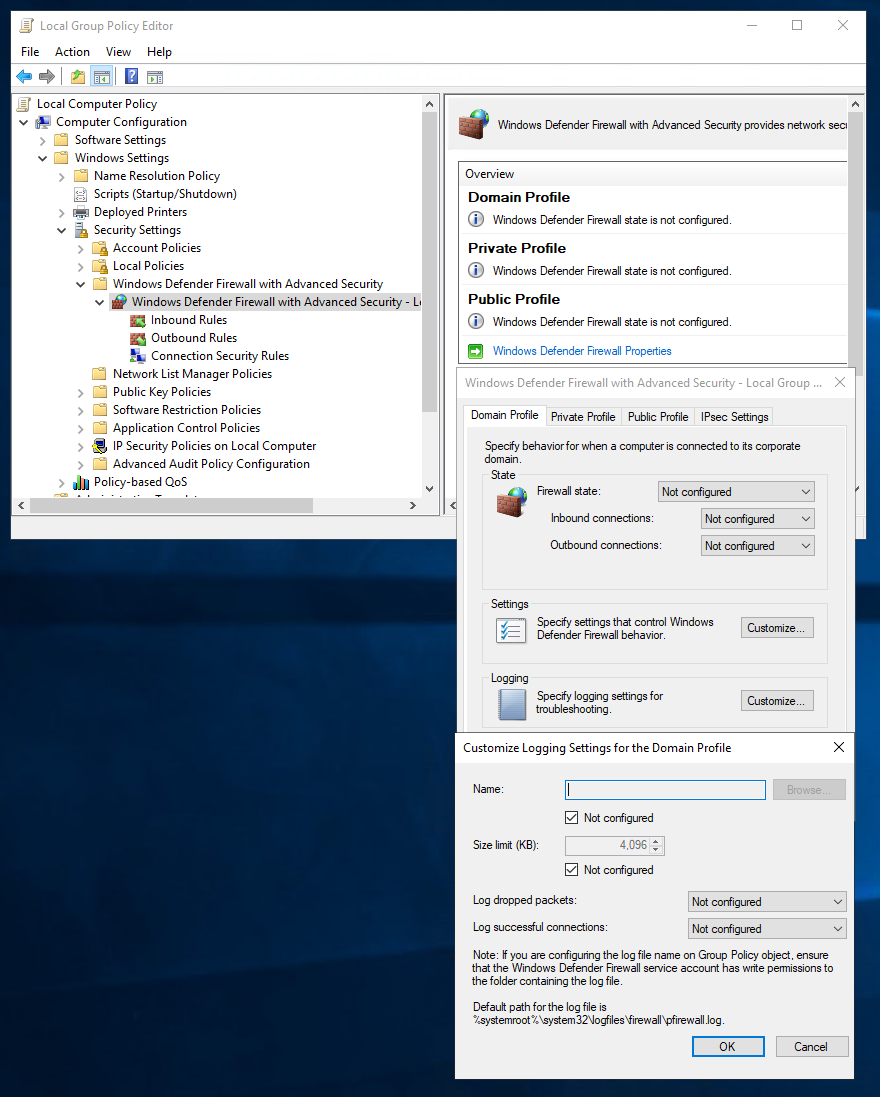The width and height of the screenshot is (880, 1097).
Task: Expand the Software Settings tree node
Action: click(43, 141)
